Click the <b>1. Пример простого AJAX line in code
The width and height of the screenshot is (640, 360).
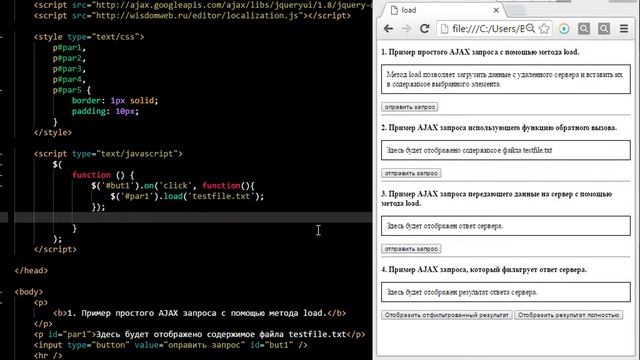pos(200,313)
